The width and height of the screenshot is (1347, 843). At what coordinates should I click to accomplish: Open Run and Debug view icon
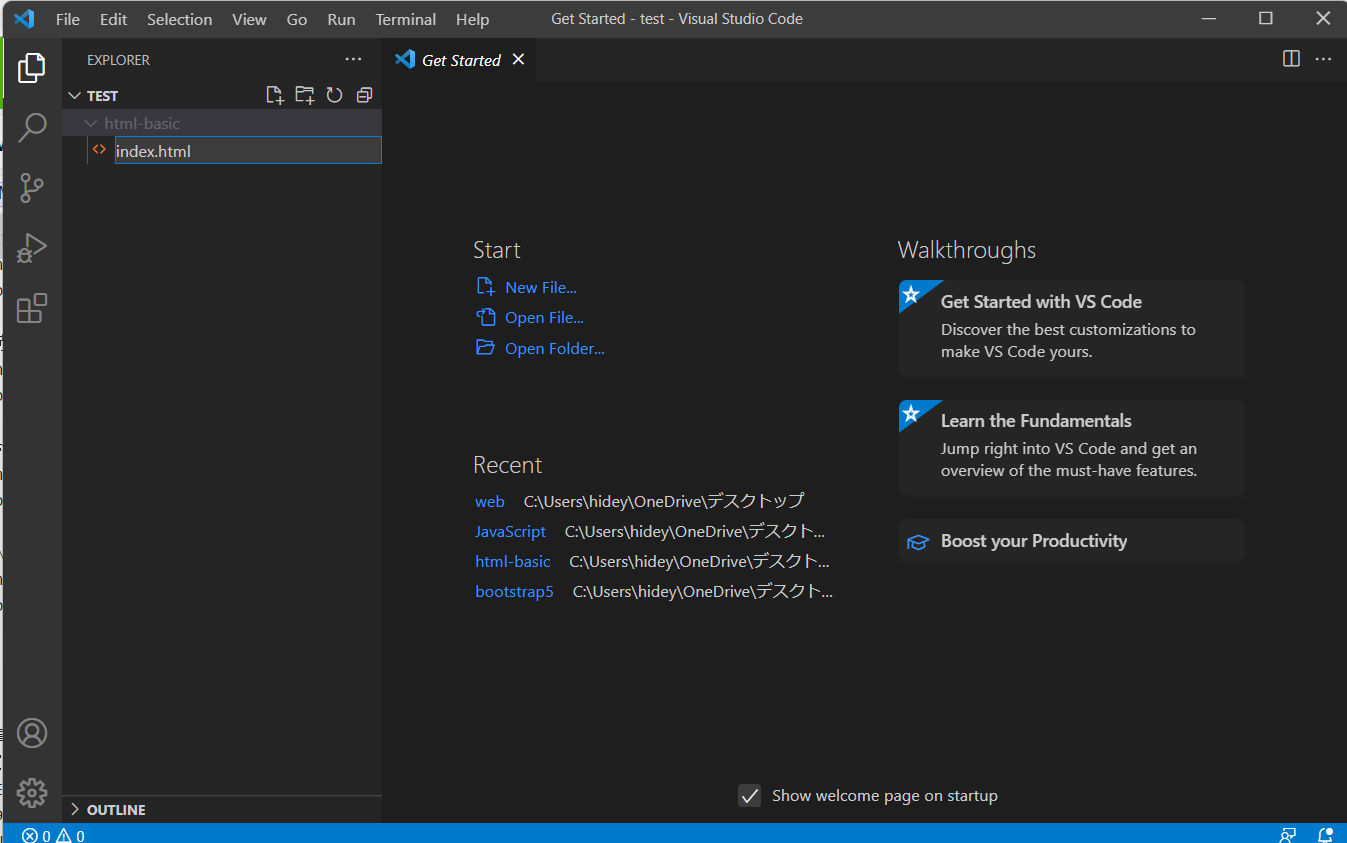(x=32, y=248)
